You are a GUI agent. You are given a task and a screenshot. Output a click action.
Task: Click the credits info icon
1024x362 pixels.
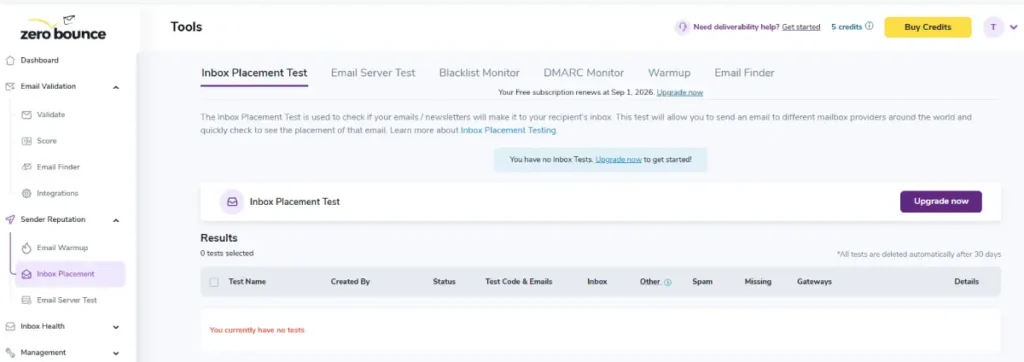[x=869, y=27]
